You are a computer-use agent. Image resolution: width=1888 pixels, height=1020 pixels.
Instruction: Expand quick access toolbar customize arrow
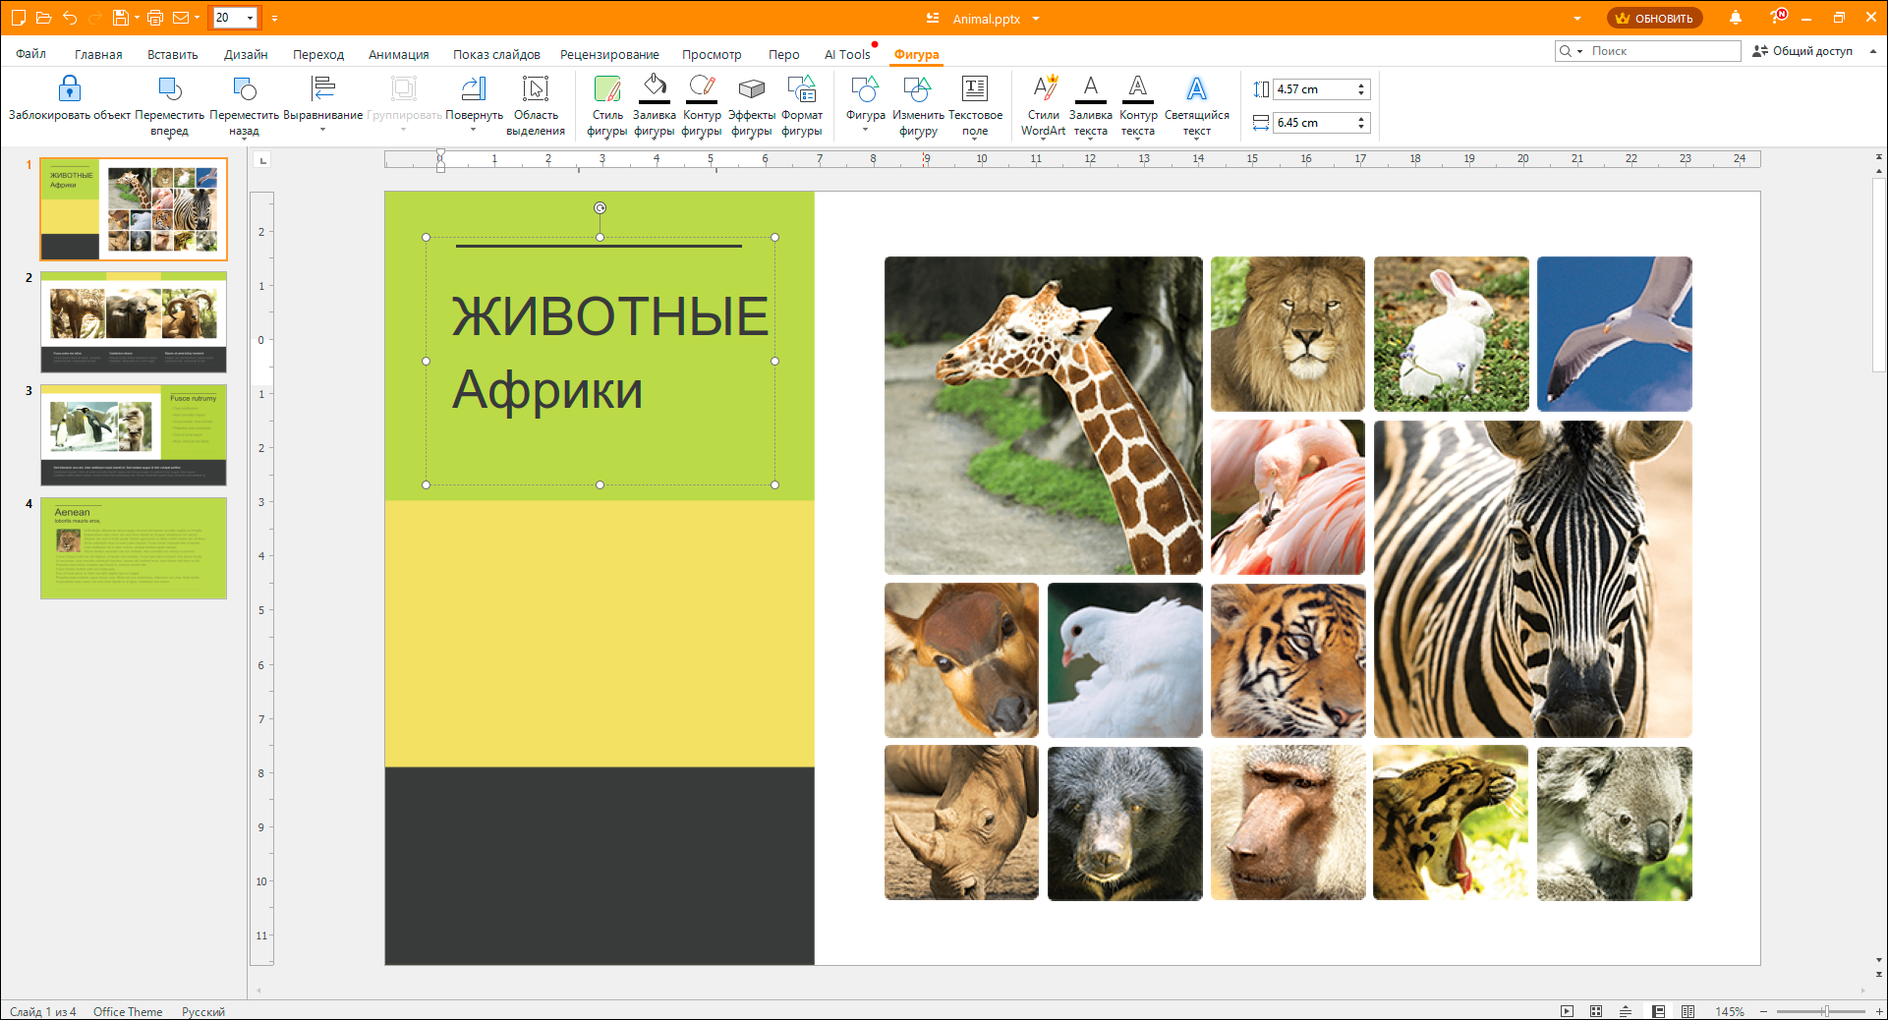tap(275, 18)
